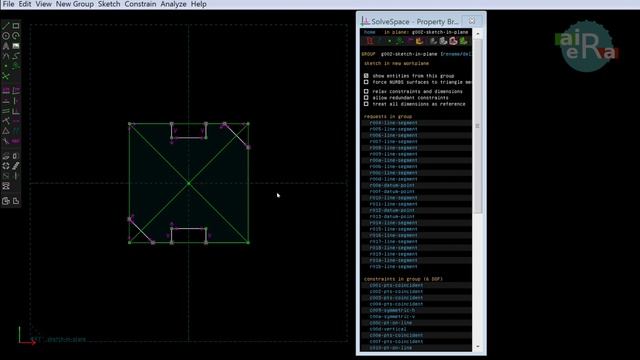640x360 pixels.
Task: Open request r004-line-segment
Action: point(393,123)
